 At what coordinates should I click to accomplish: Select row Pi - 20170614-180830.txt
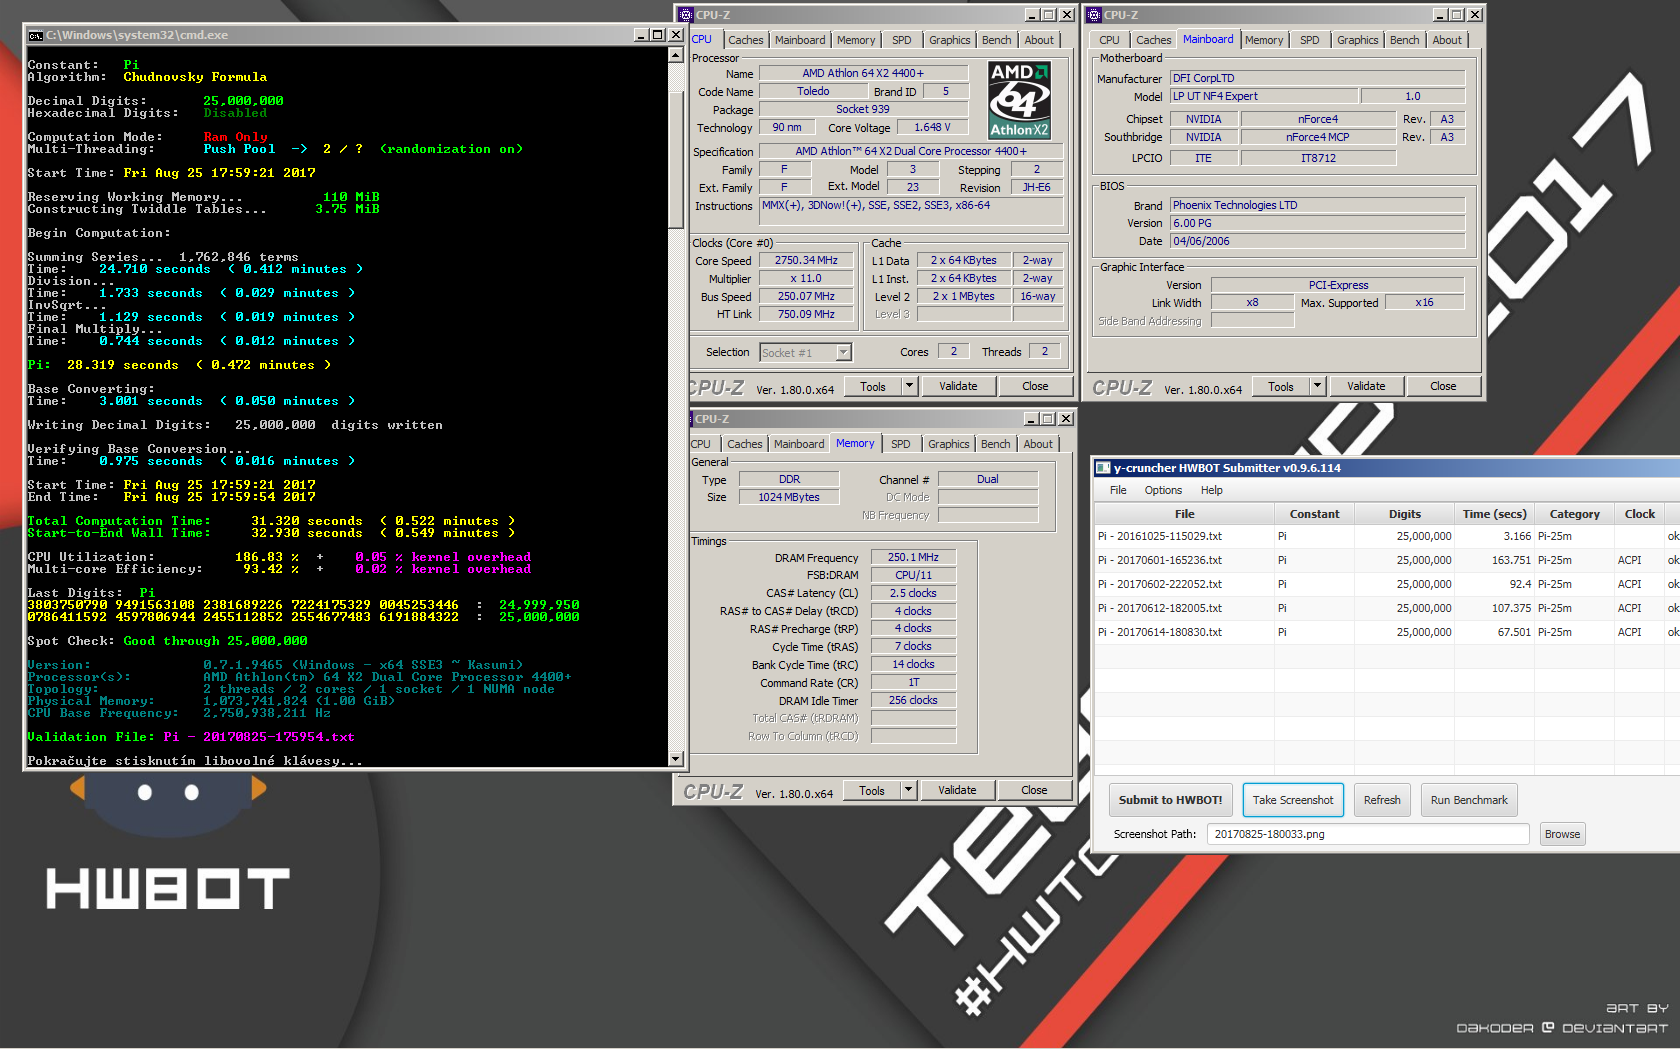(1387, 632)
